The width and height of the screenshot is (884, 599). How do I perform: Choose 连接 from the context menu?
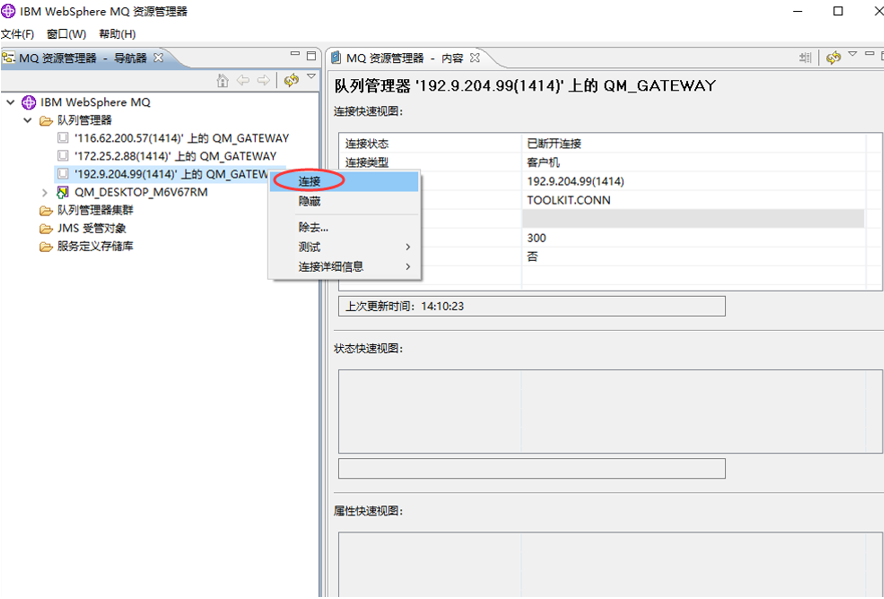pos(344,182)
